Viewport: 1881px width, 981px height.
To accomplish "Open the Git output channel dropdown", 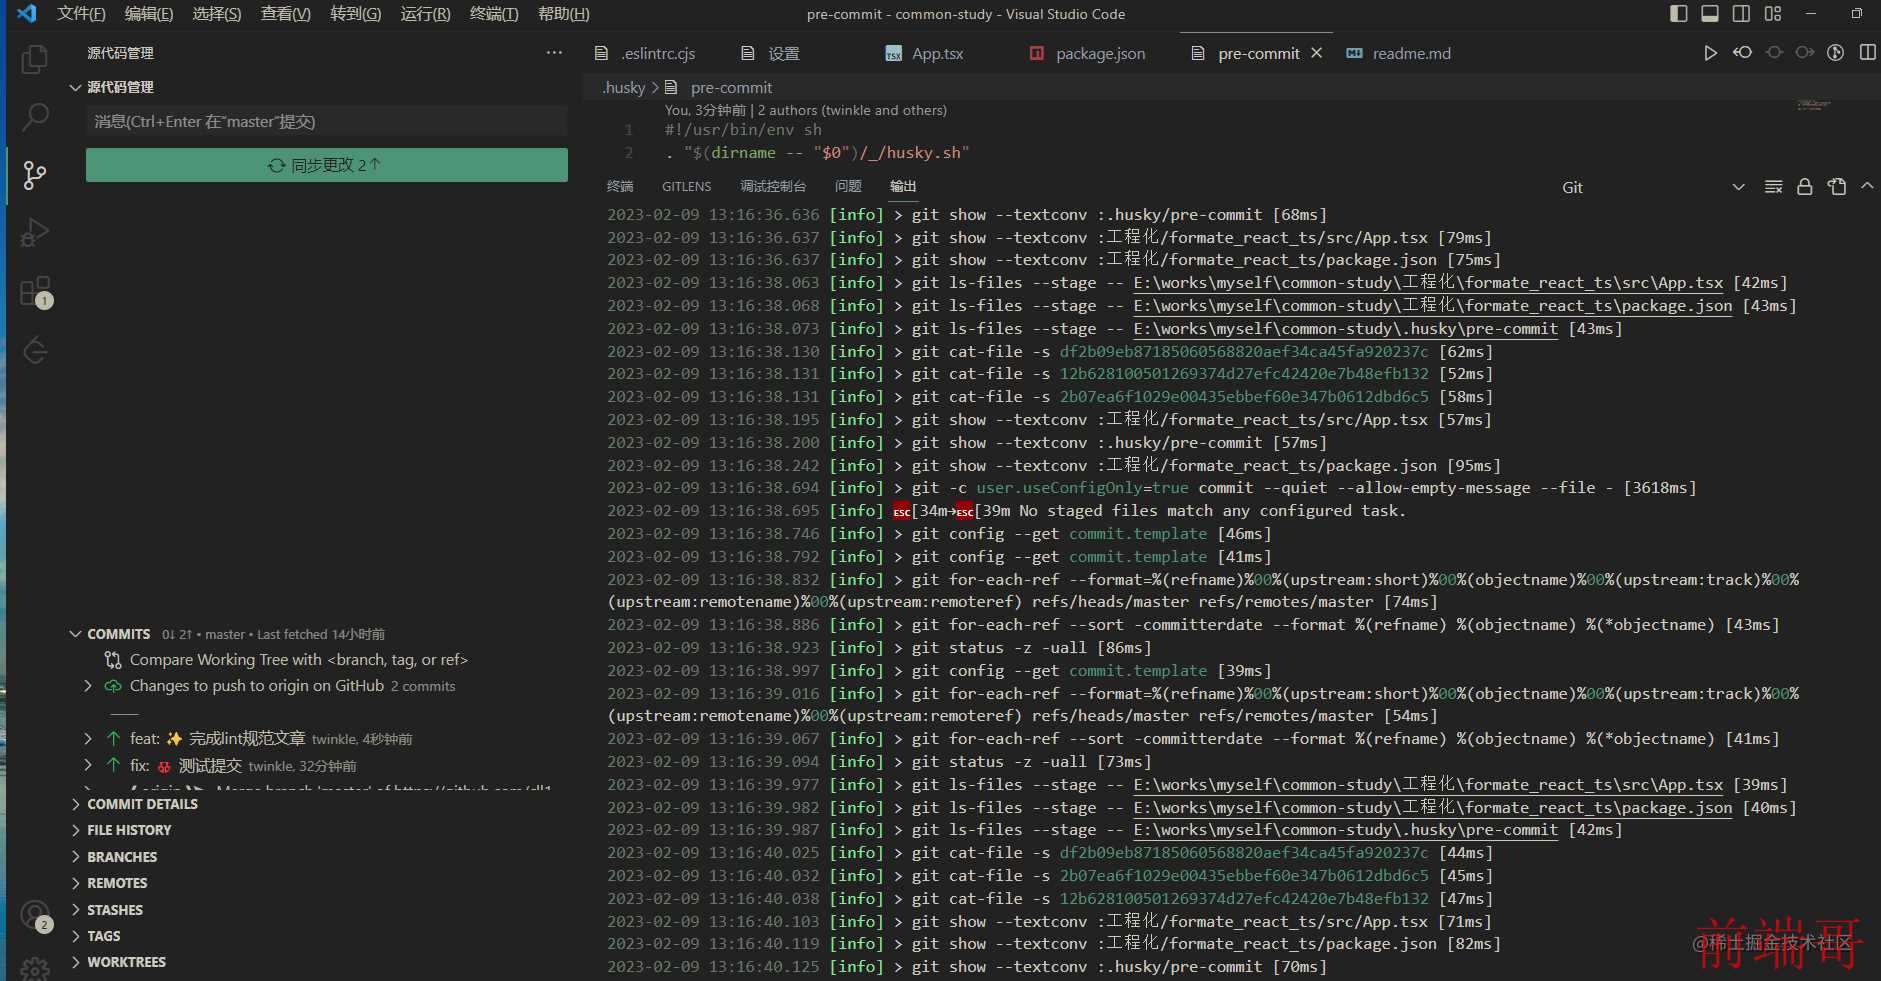I will 1653,187.
